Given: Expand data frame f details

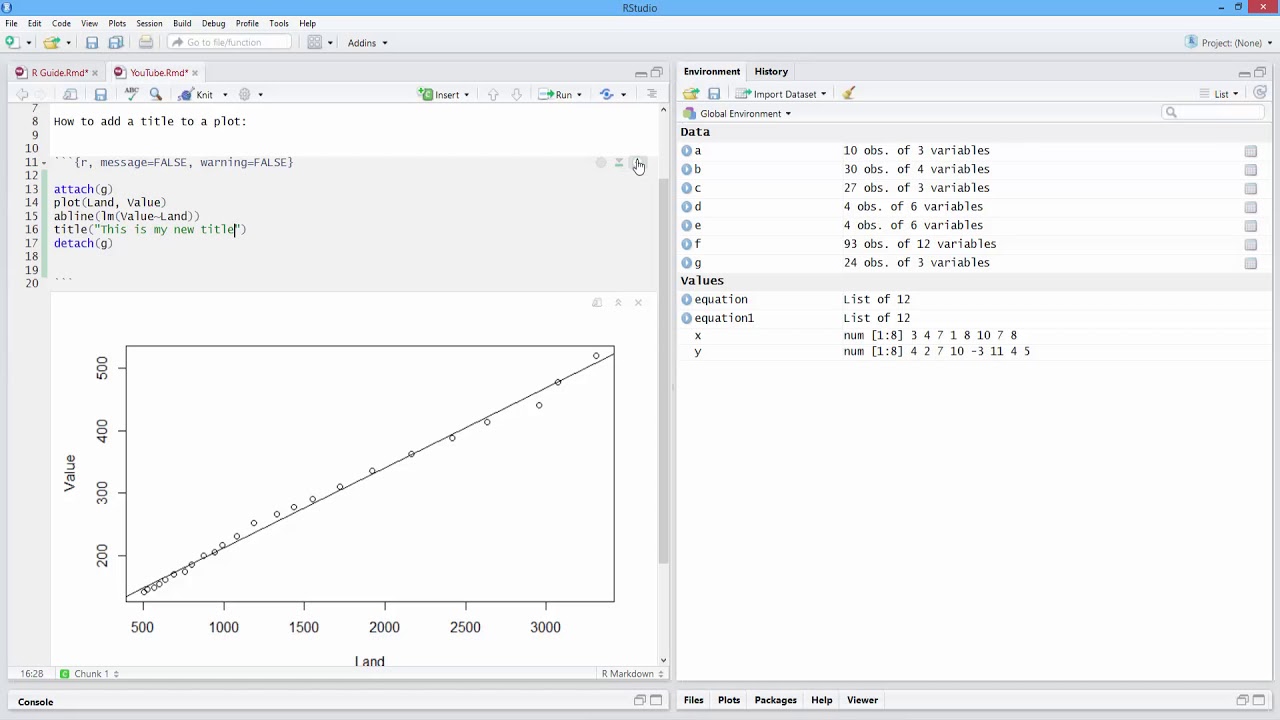Looking at the screenshot, I should pyautogui.click(x=687, y=244).
